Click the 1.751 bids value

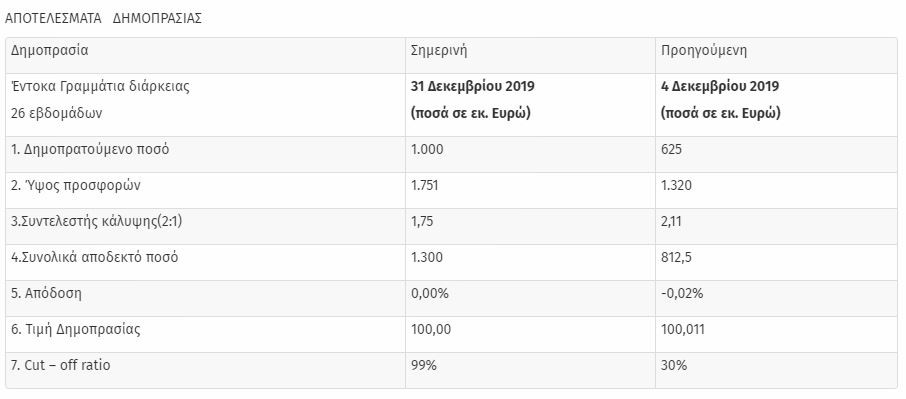click(426, 186)
